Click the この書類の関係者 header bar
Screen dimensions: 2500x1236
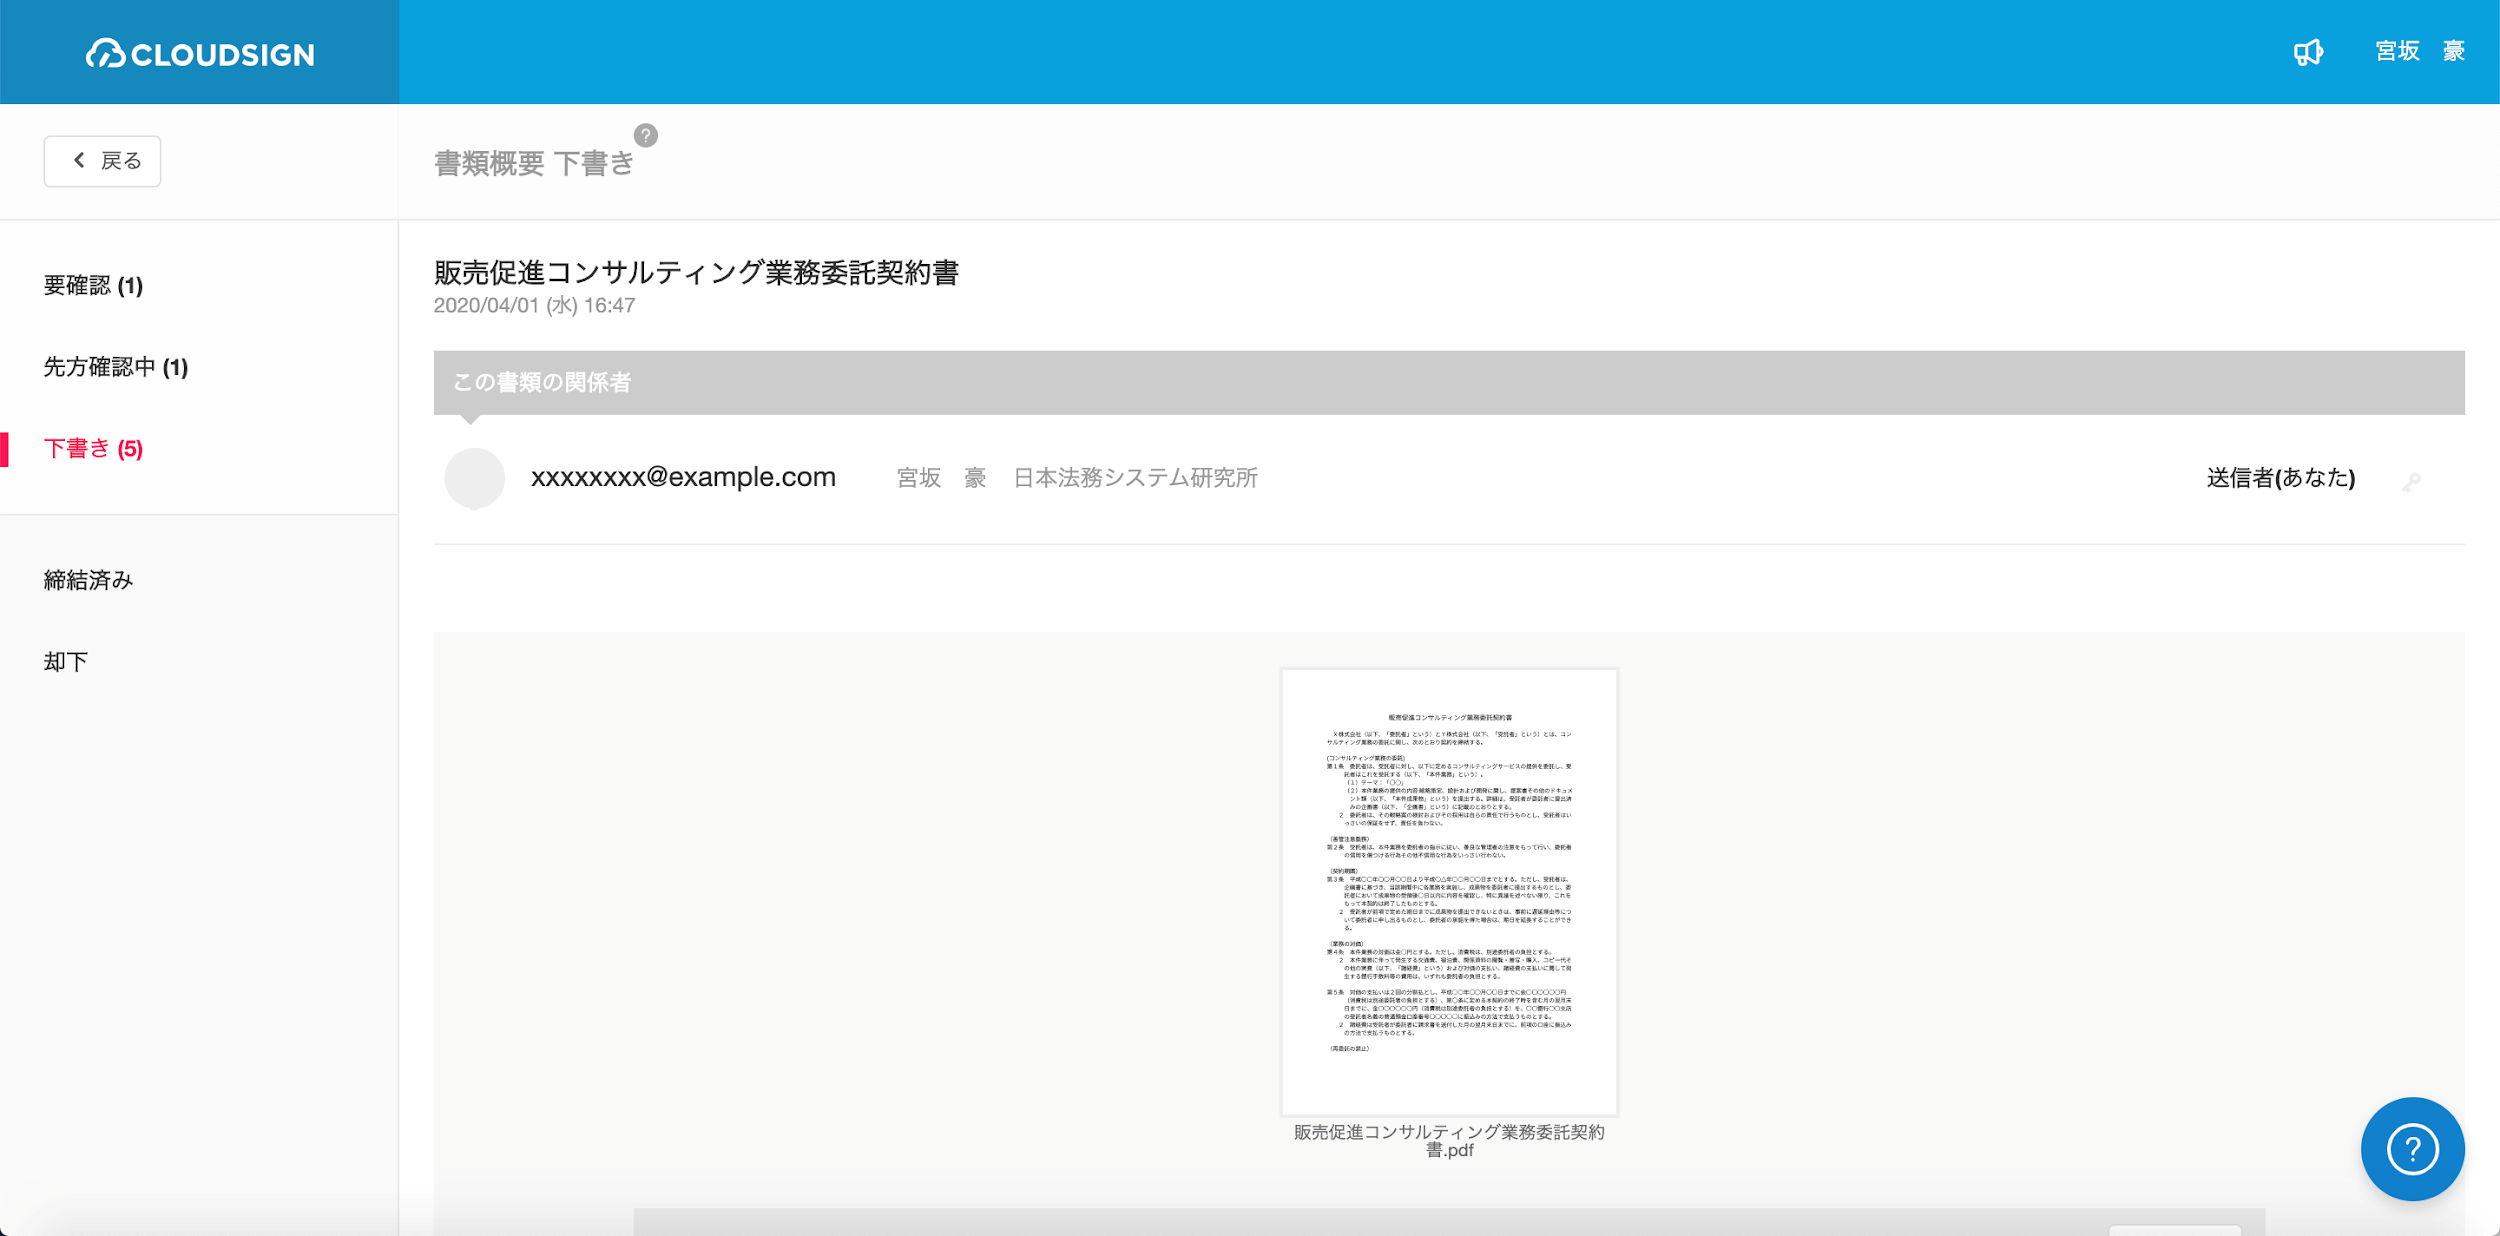pos(1448,382)
